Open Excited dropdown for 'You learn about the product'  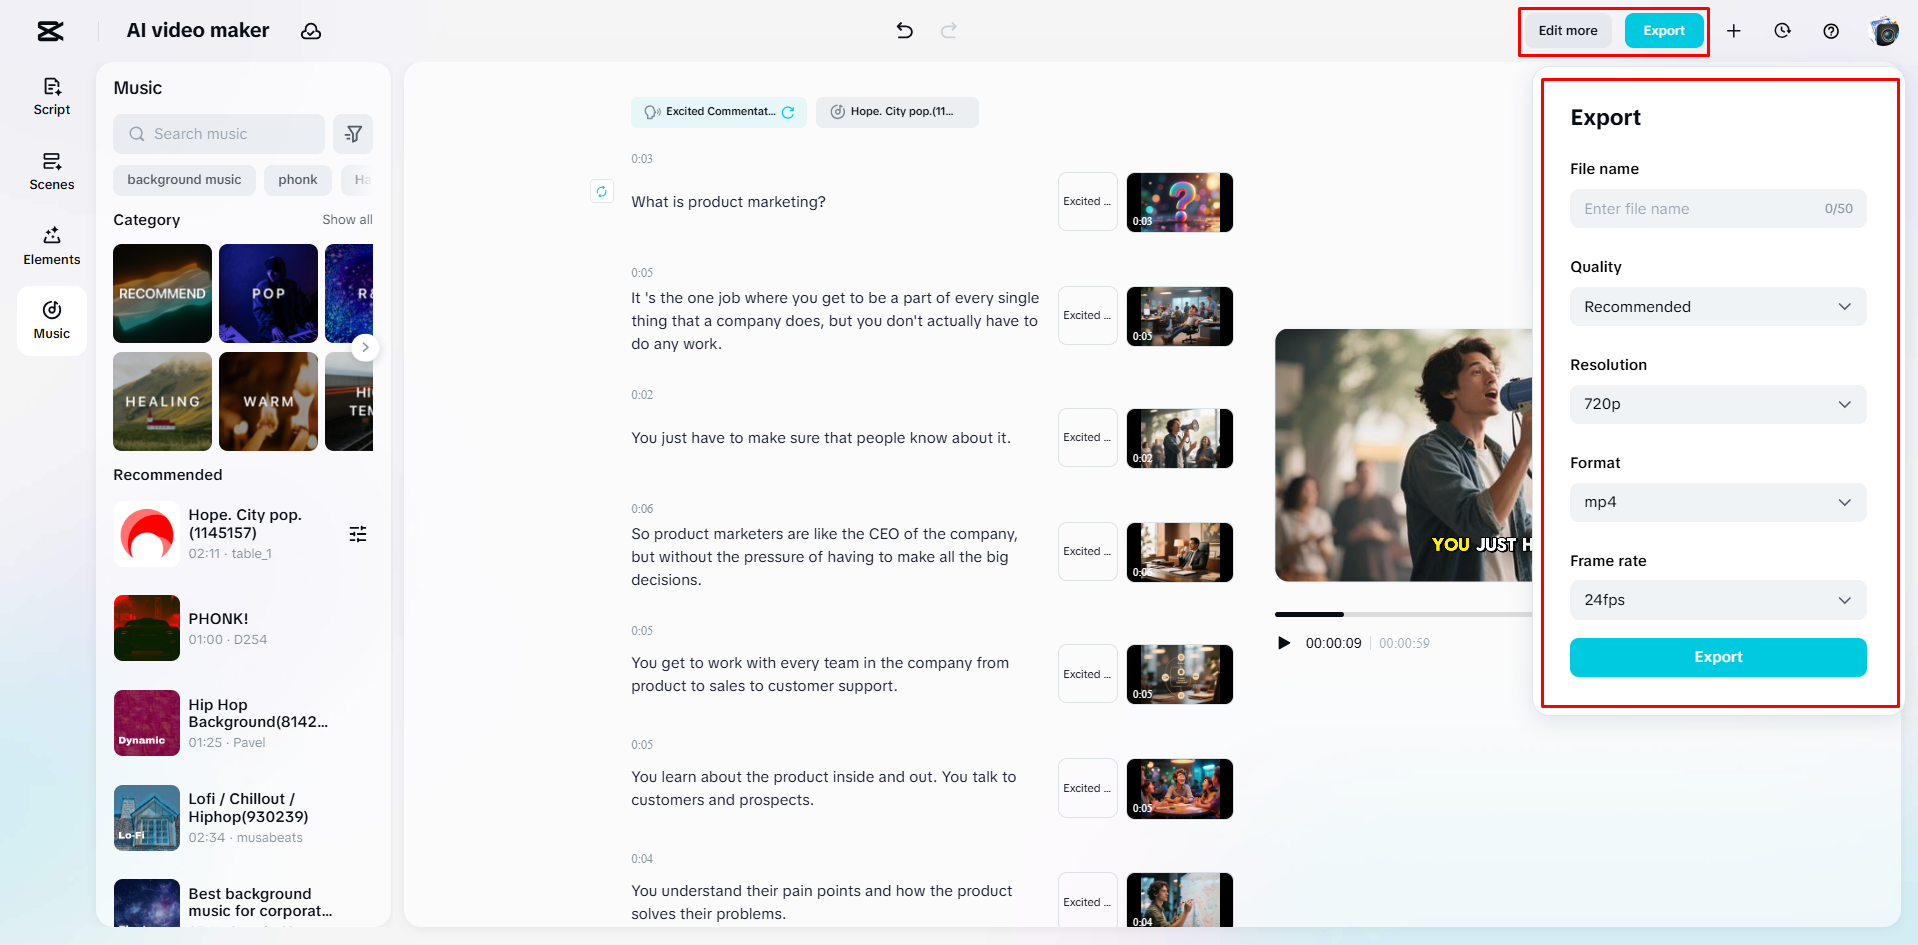point(1087,788)
